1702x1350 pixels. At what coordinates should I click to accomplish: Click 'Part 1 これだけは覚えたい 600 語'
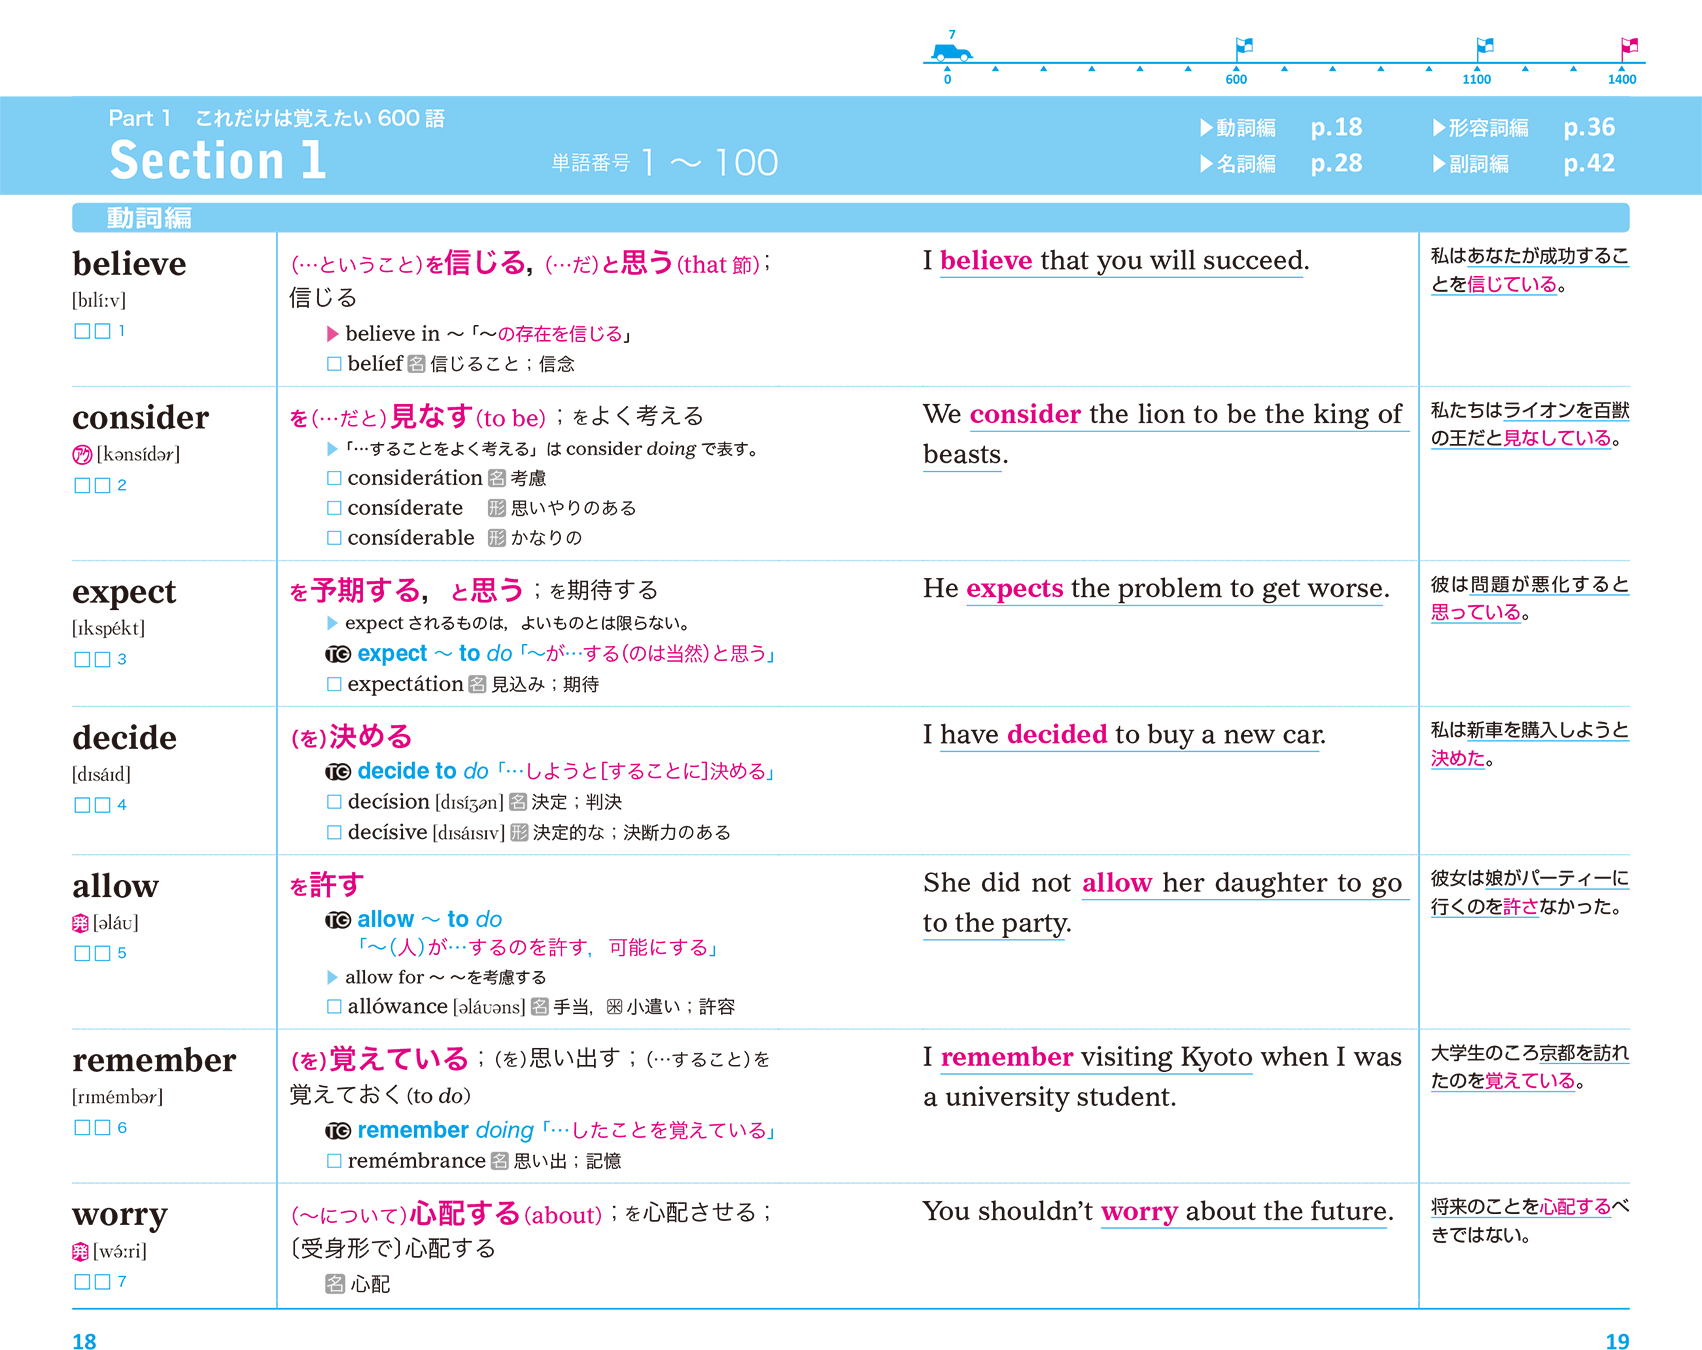pos(277,118)
